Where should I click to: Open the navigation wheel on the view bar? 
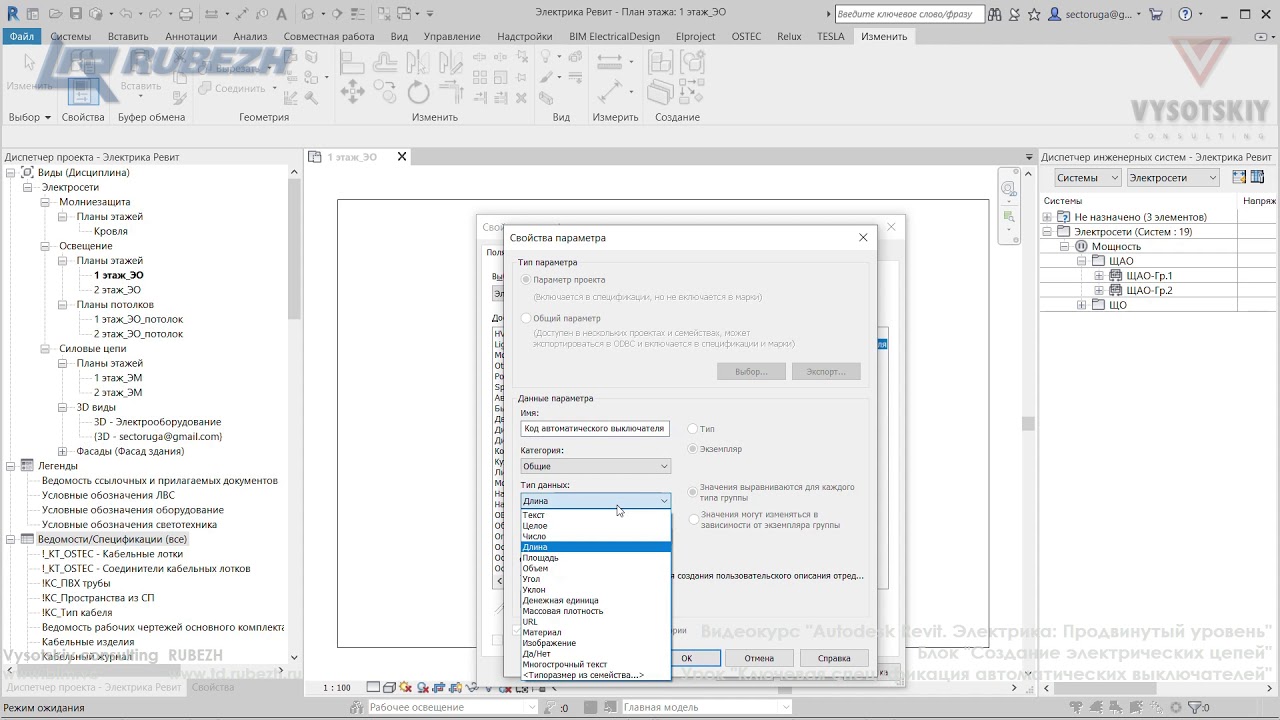pyautogui.click(x=1008, y=189)
